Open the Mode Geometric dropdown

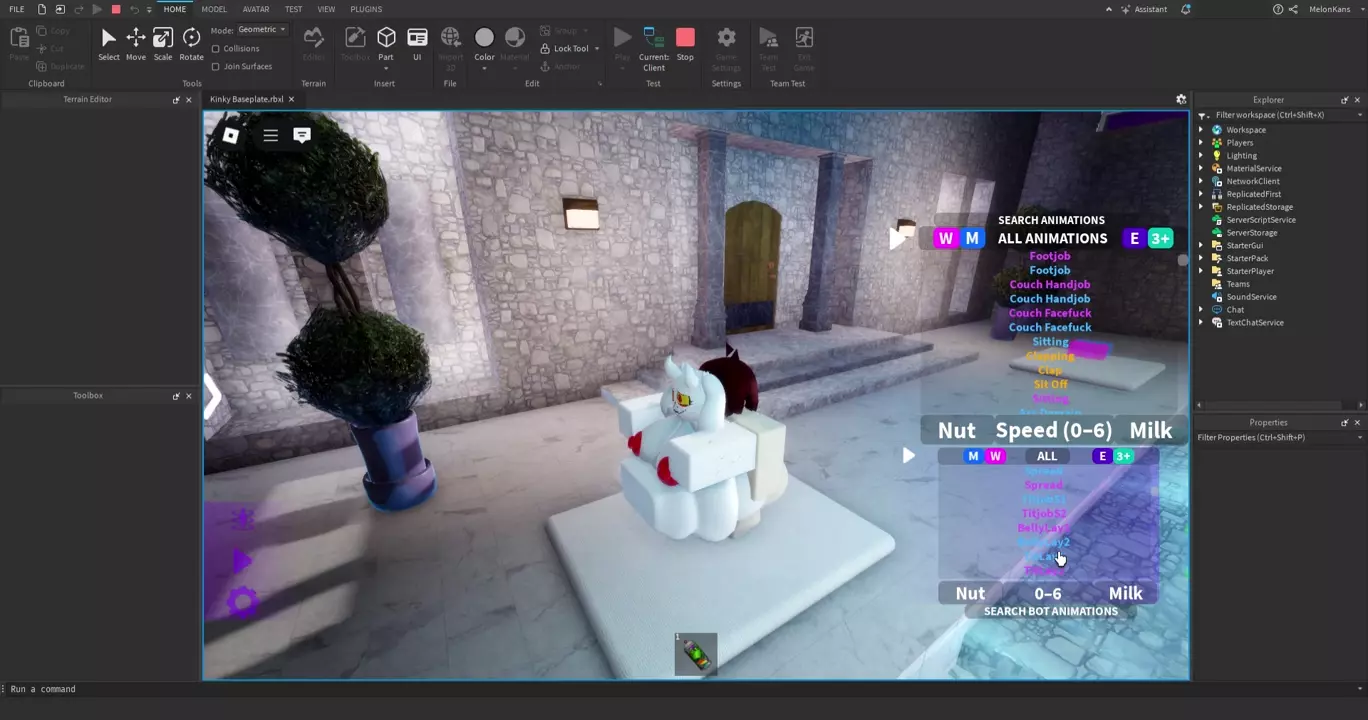(262, 30)
